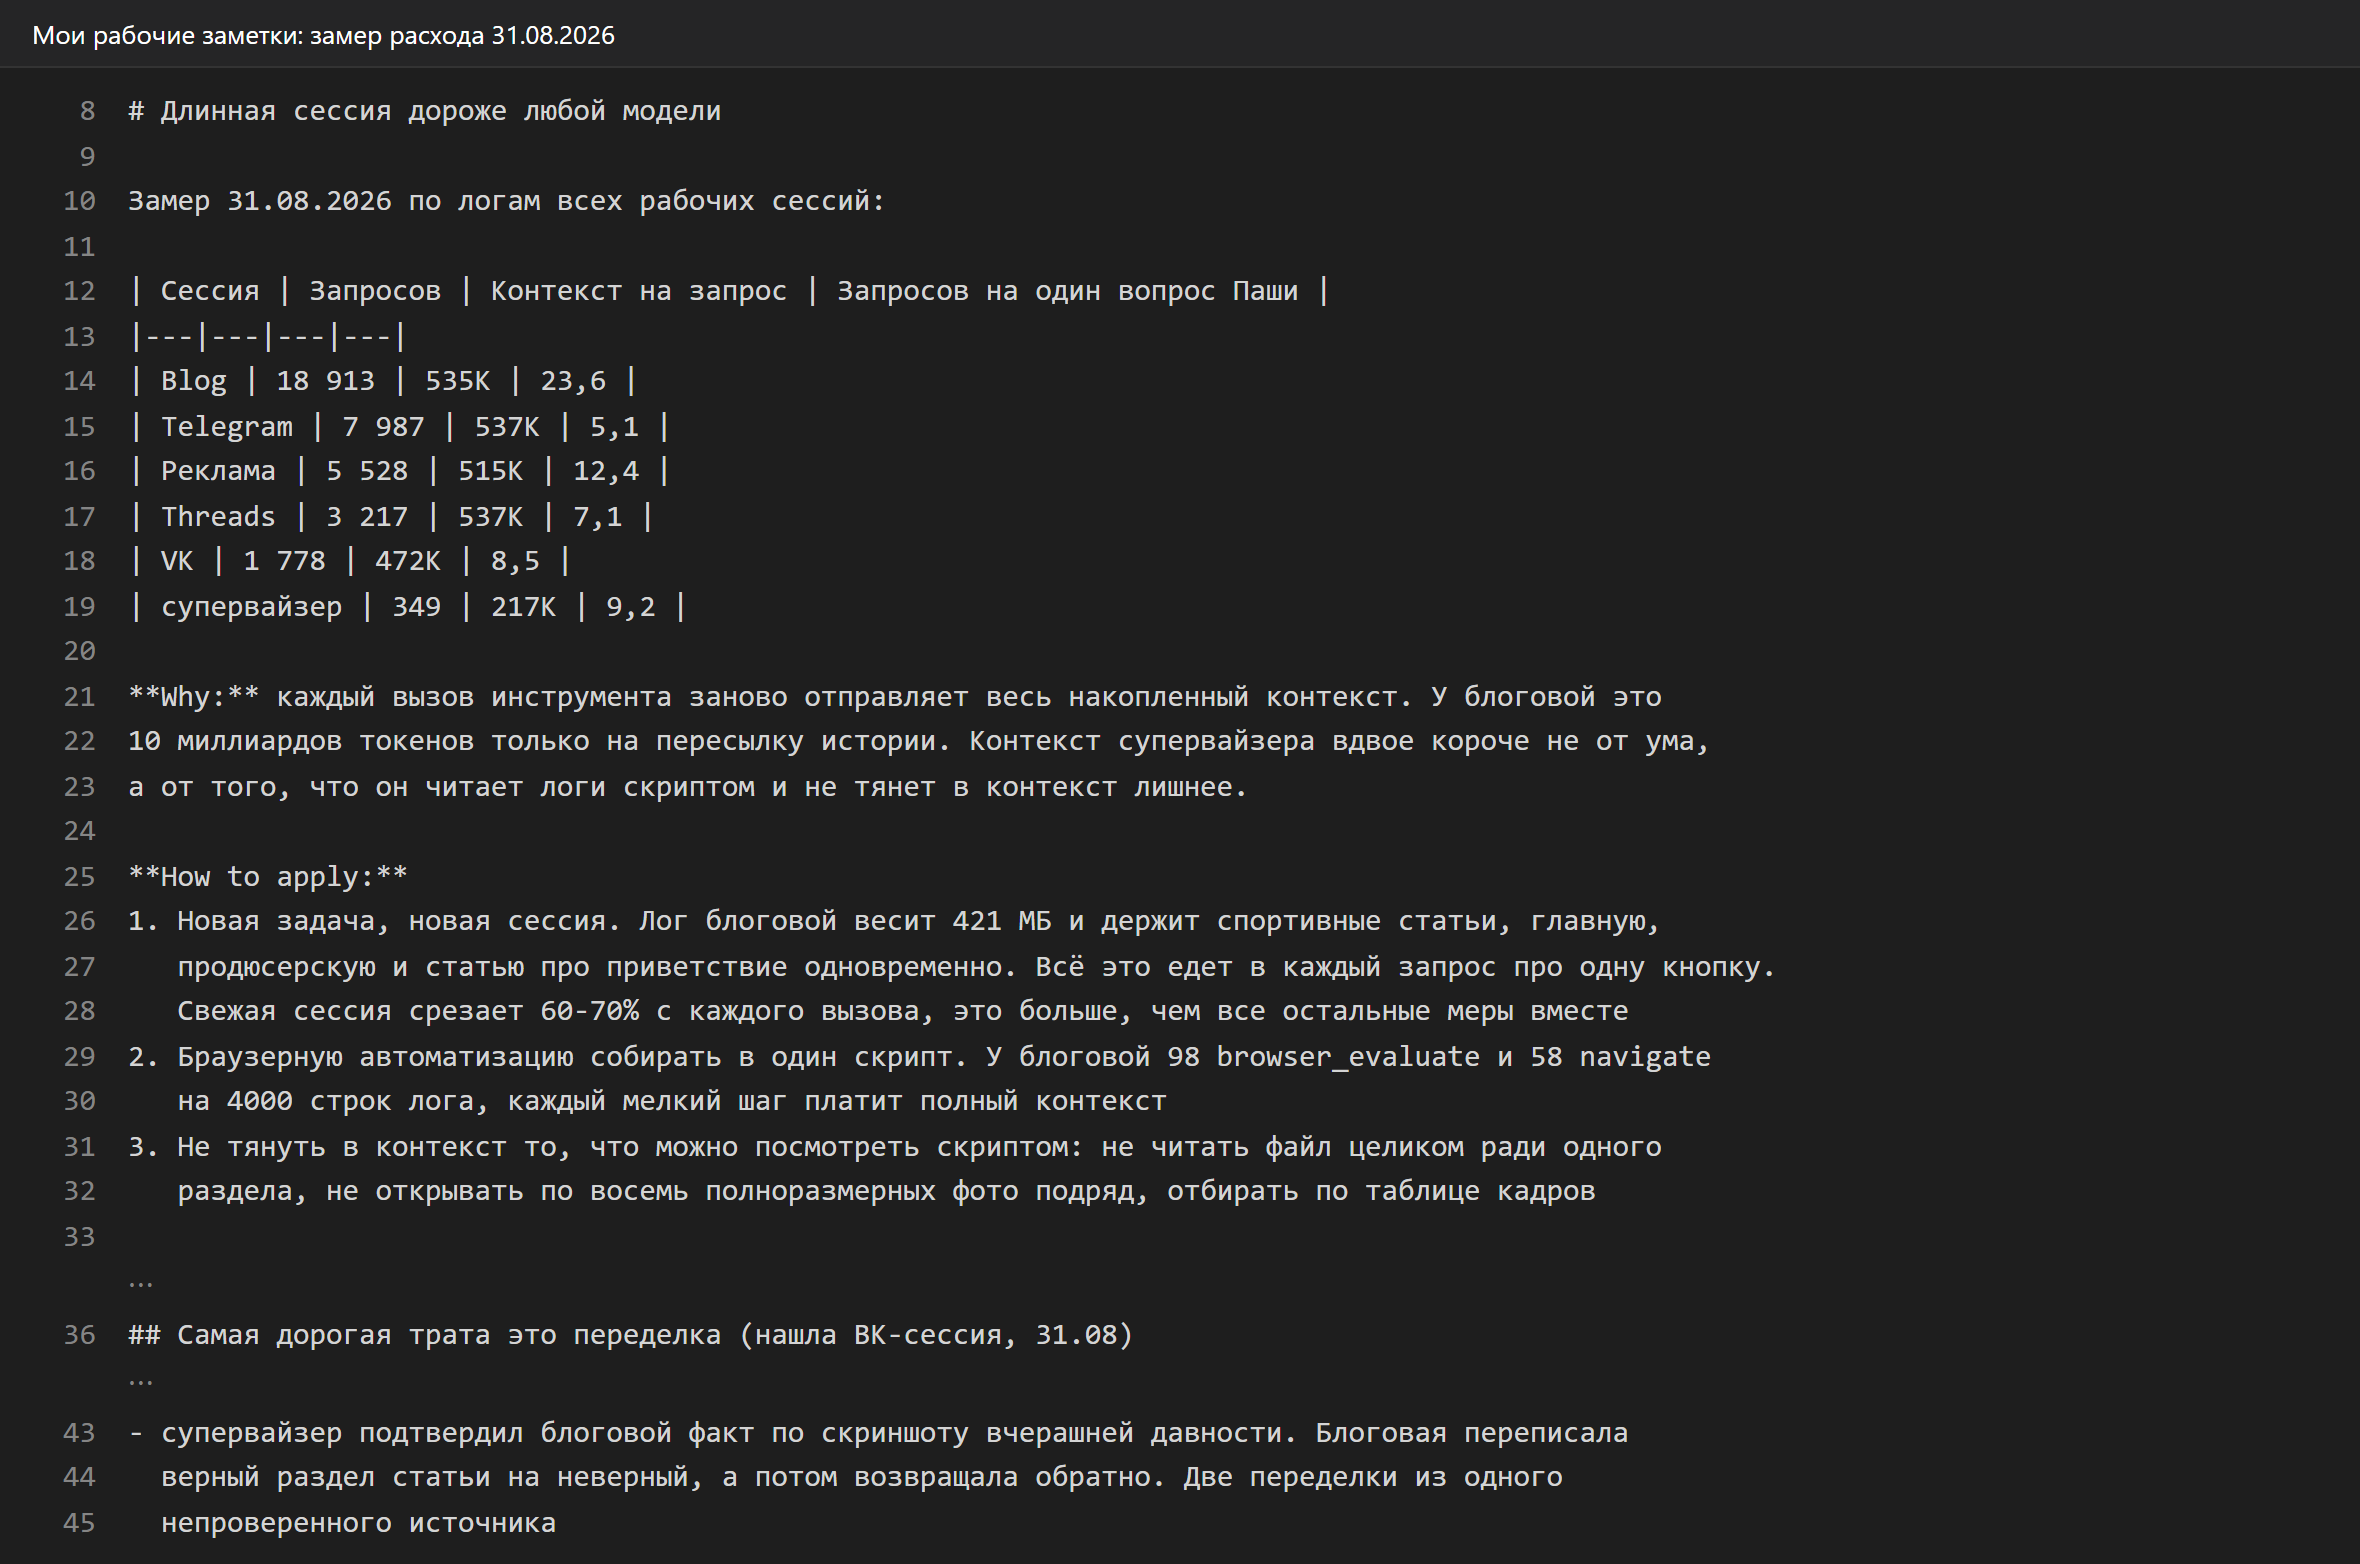
Task: Click line number 26 in gutter
Action: (79, 921)
